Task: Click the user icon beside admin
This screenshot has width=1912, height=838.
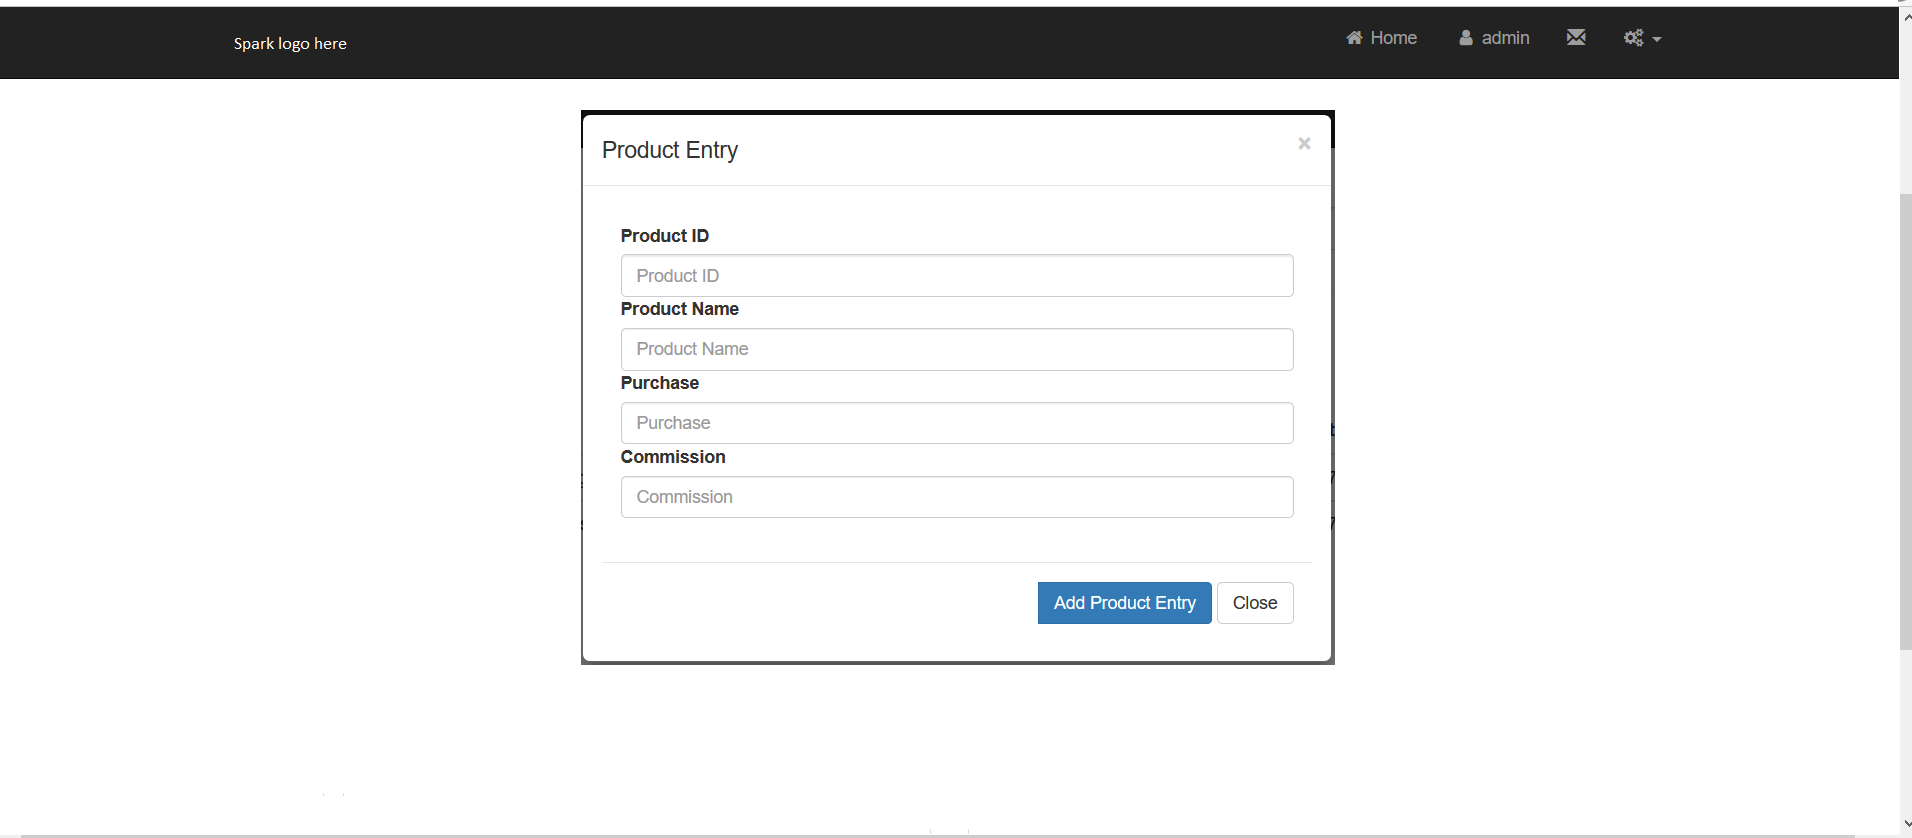Action: click(1466, 38)
